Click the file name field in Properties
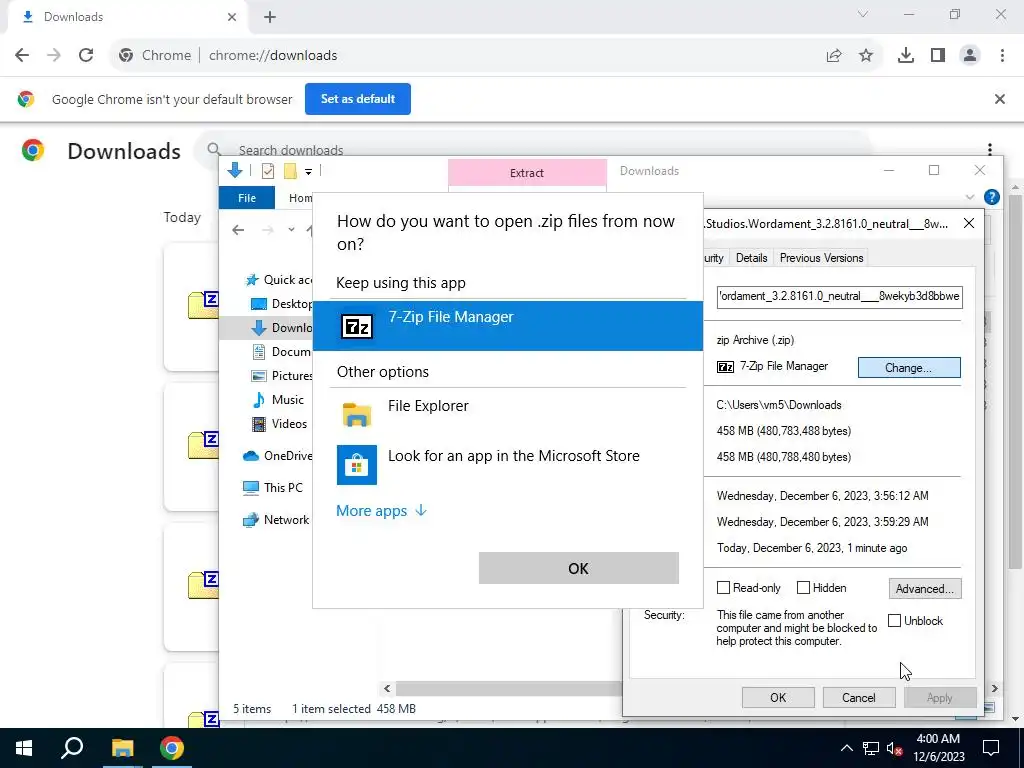The height and width of the screenshot is (768, 1024). click(839, 296)
